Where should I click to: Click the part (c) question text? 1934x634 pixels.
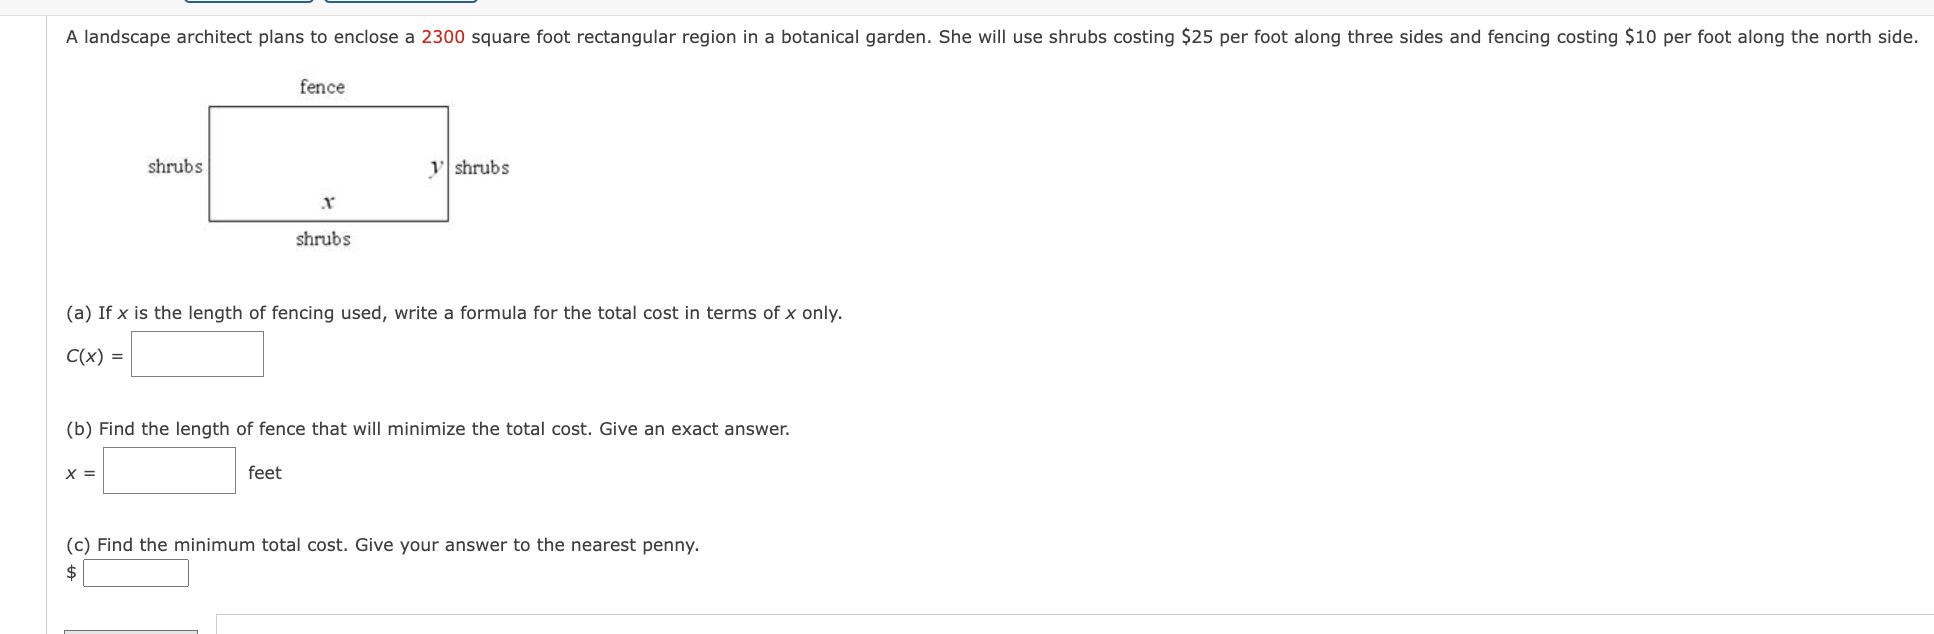382,544
